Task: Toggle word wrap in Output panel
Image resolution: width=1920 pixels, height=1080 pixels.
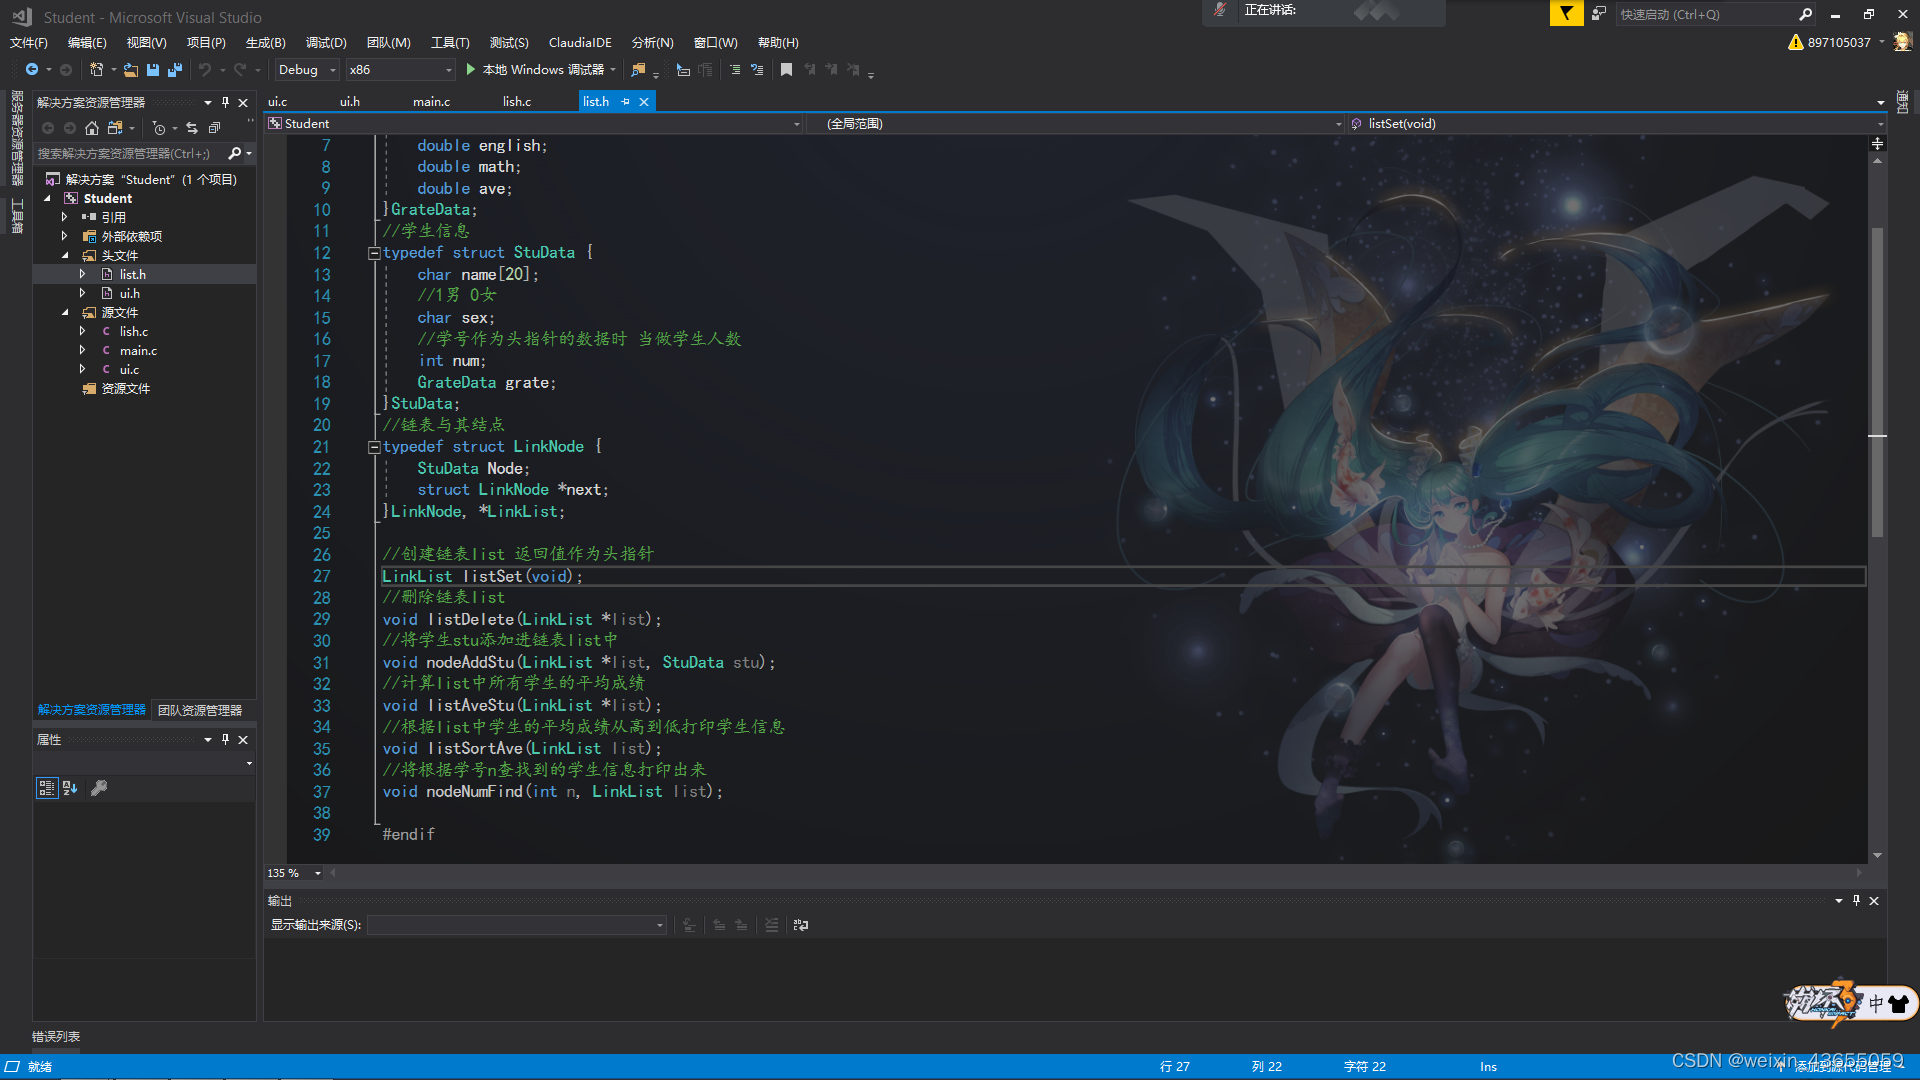Action: tap(801, 925)
